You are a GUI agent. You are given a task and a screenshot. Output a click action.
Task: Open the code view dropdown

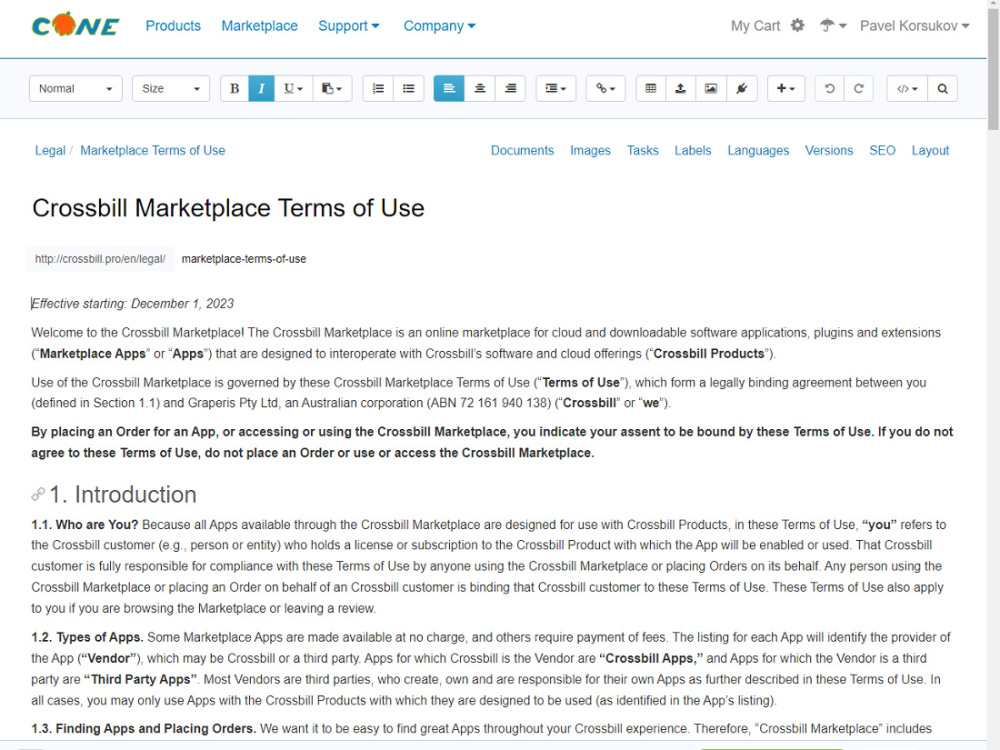click(x=907, y=89)
